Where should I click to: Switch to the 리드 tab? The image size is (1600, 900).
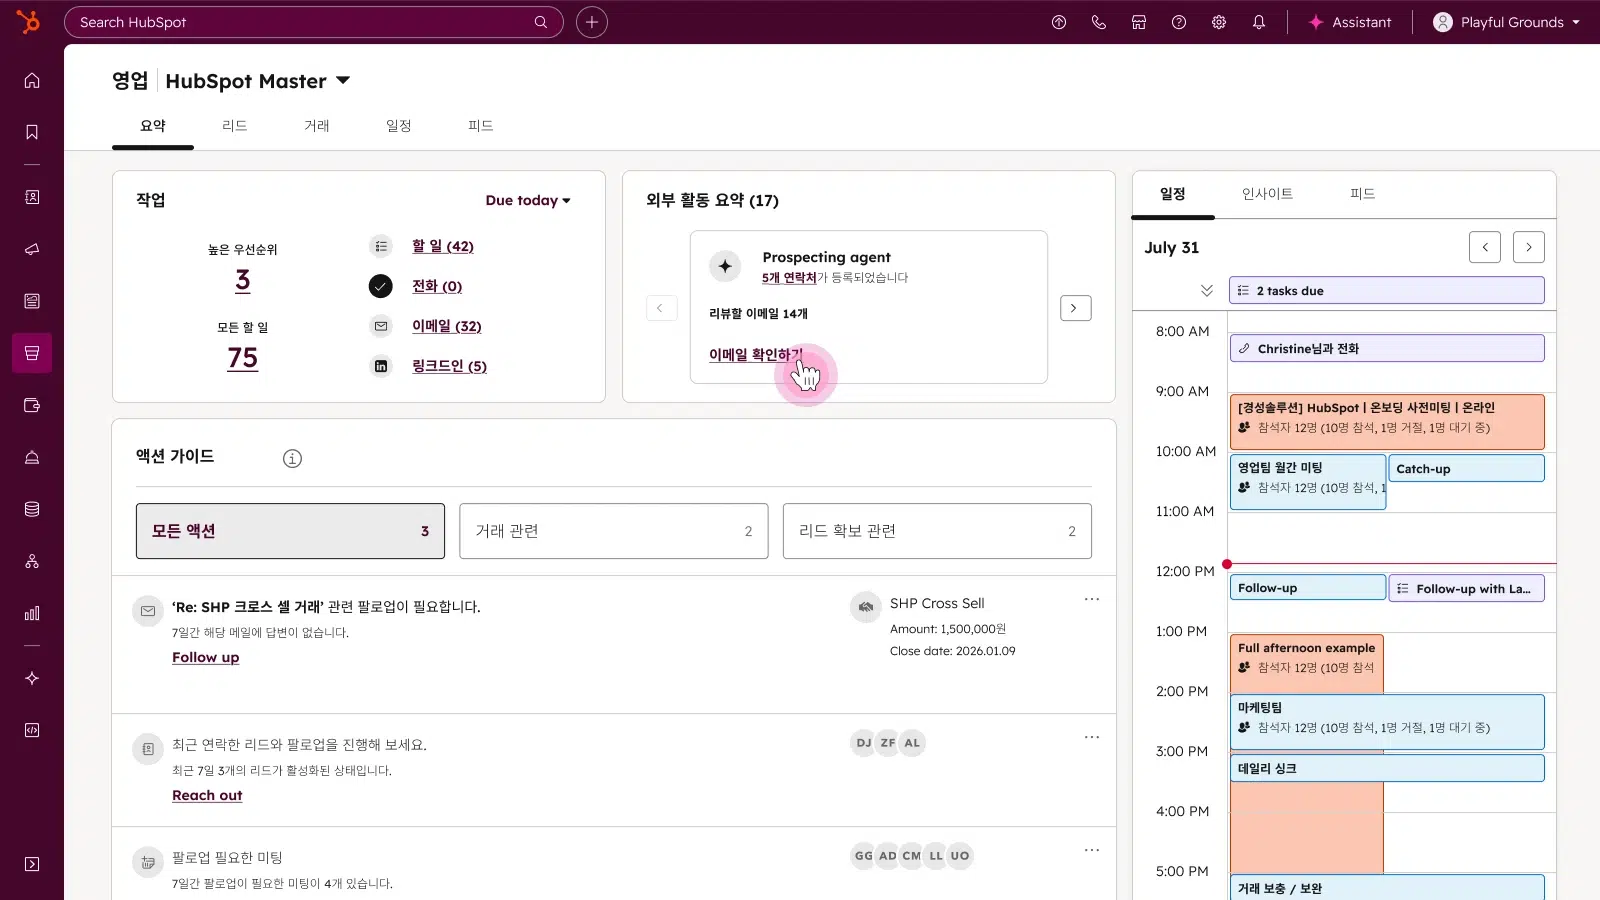[235, 126]
